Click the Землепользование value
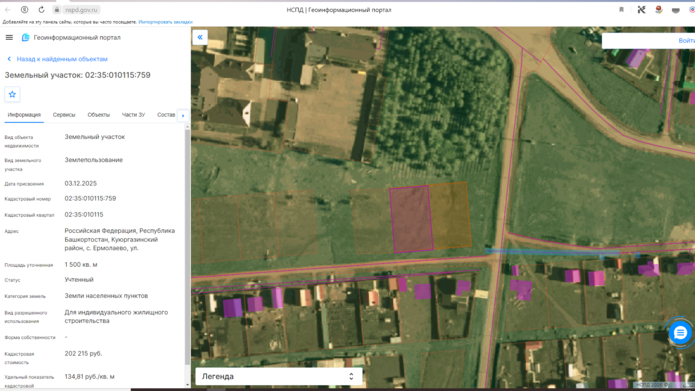 pos(94,160)
